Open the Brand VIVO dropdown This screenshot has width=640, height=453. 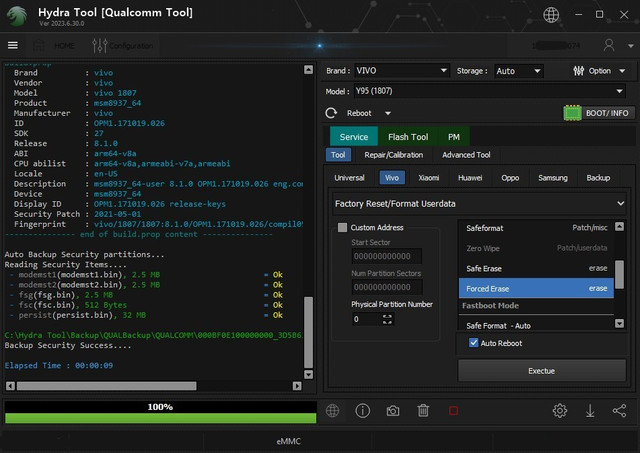coord(402,71)
